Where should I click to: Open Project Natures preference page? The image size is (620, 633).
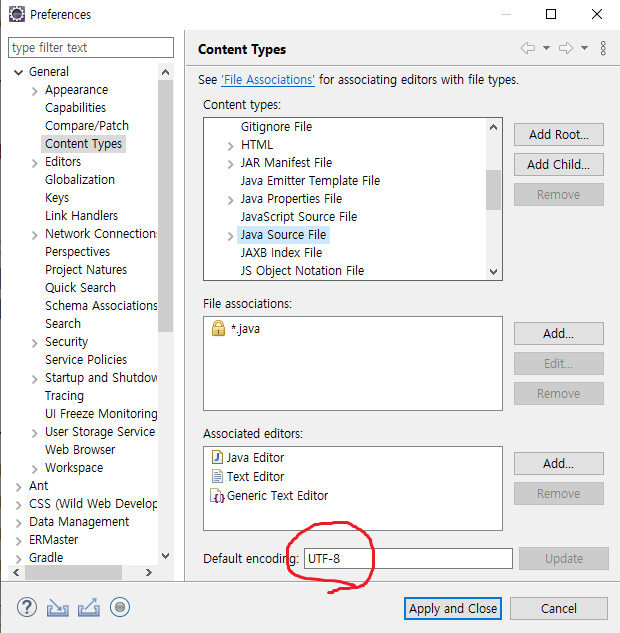point(86,270)
